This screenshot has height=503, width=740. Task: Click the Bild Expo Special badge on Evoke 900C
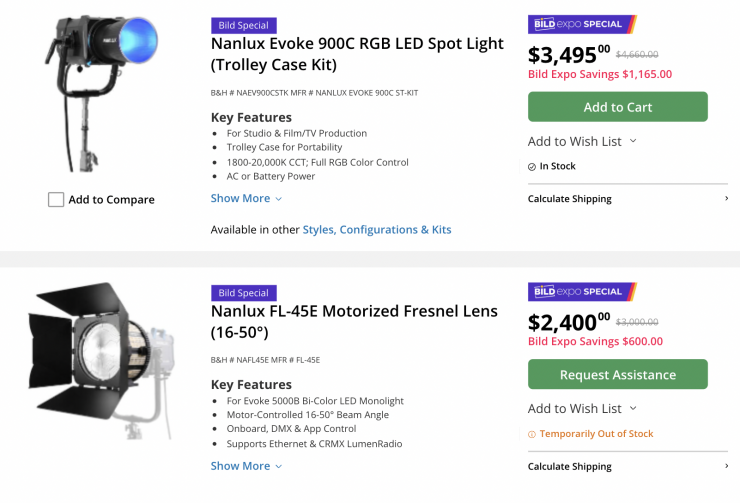tap(582, 24)
